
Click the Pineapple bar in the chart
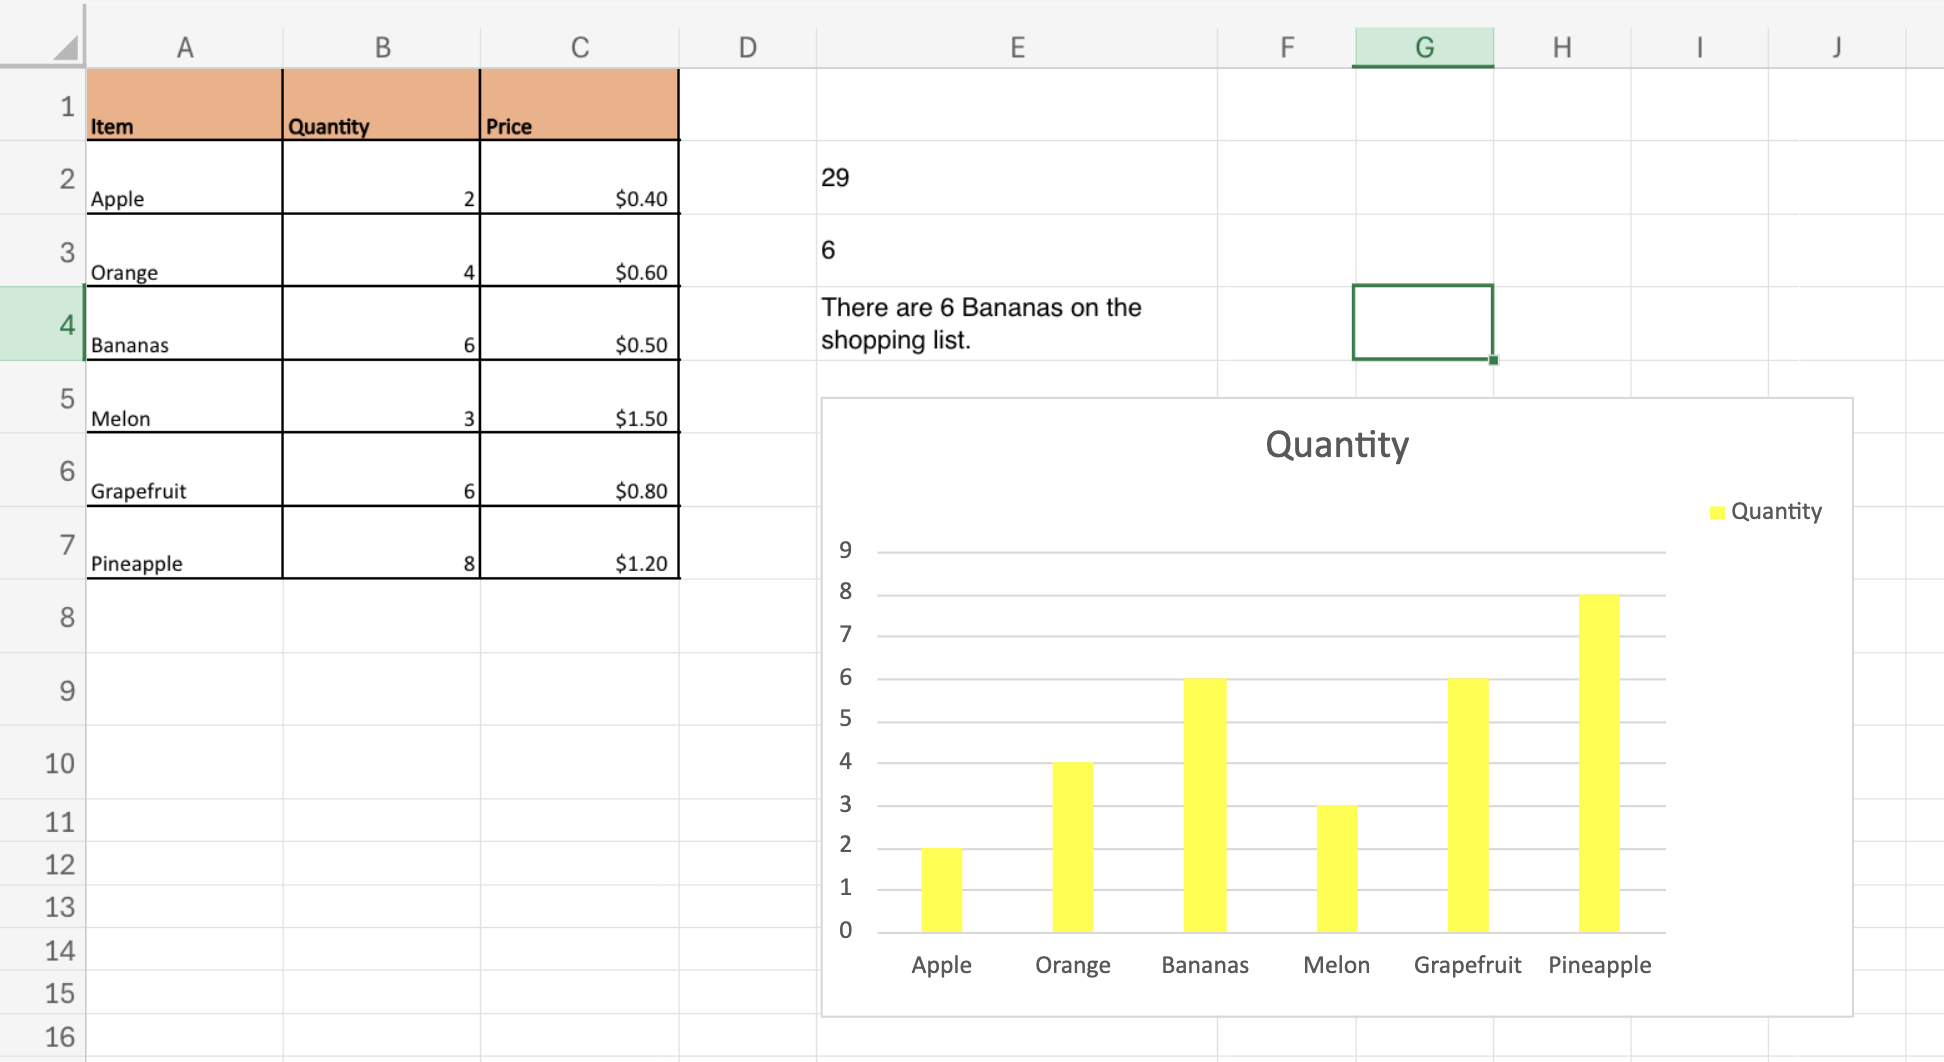[x=1599, y=763]
